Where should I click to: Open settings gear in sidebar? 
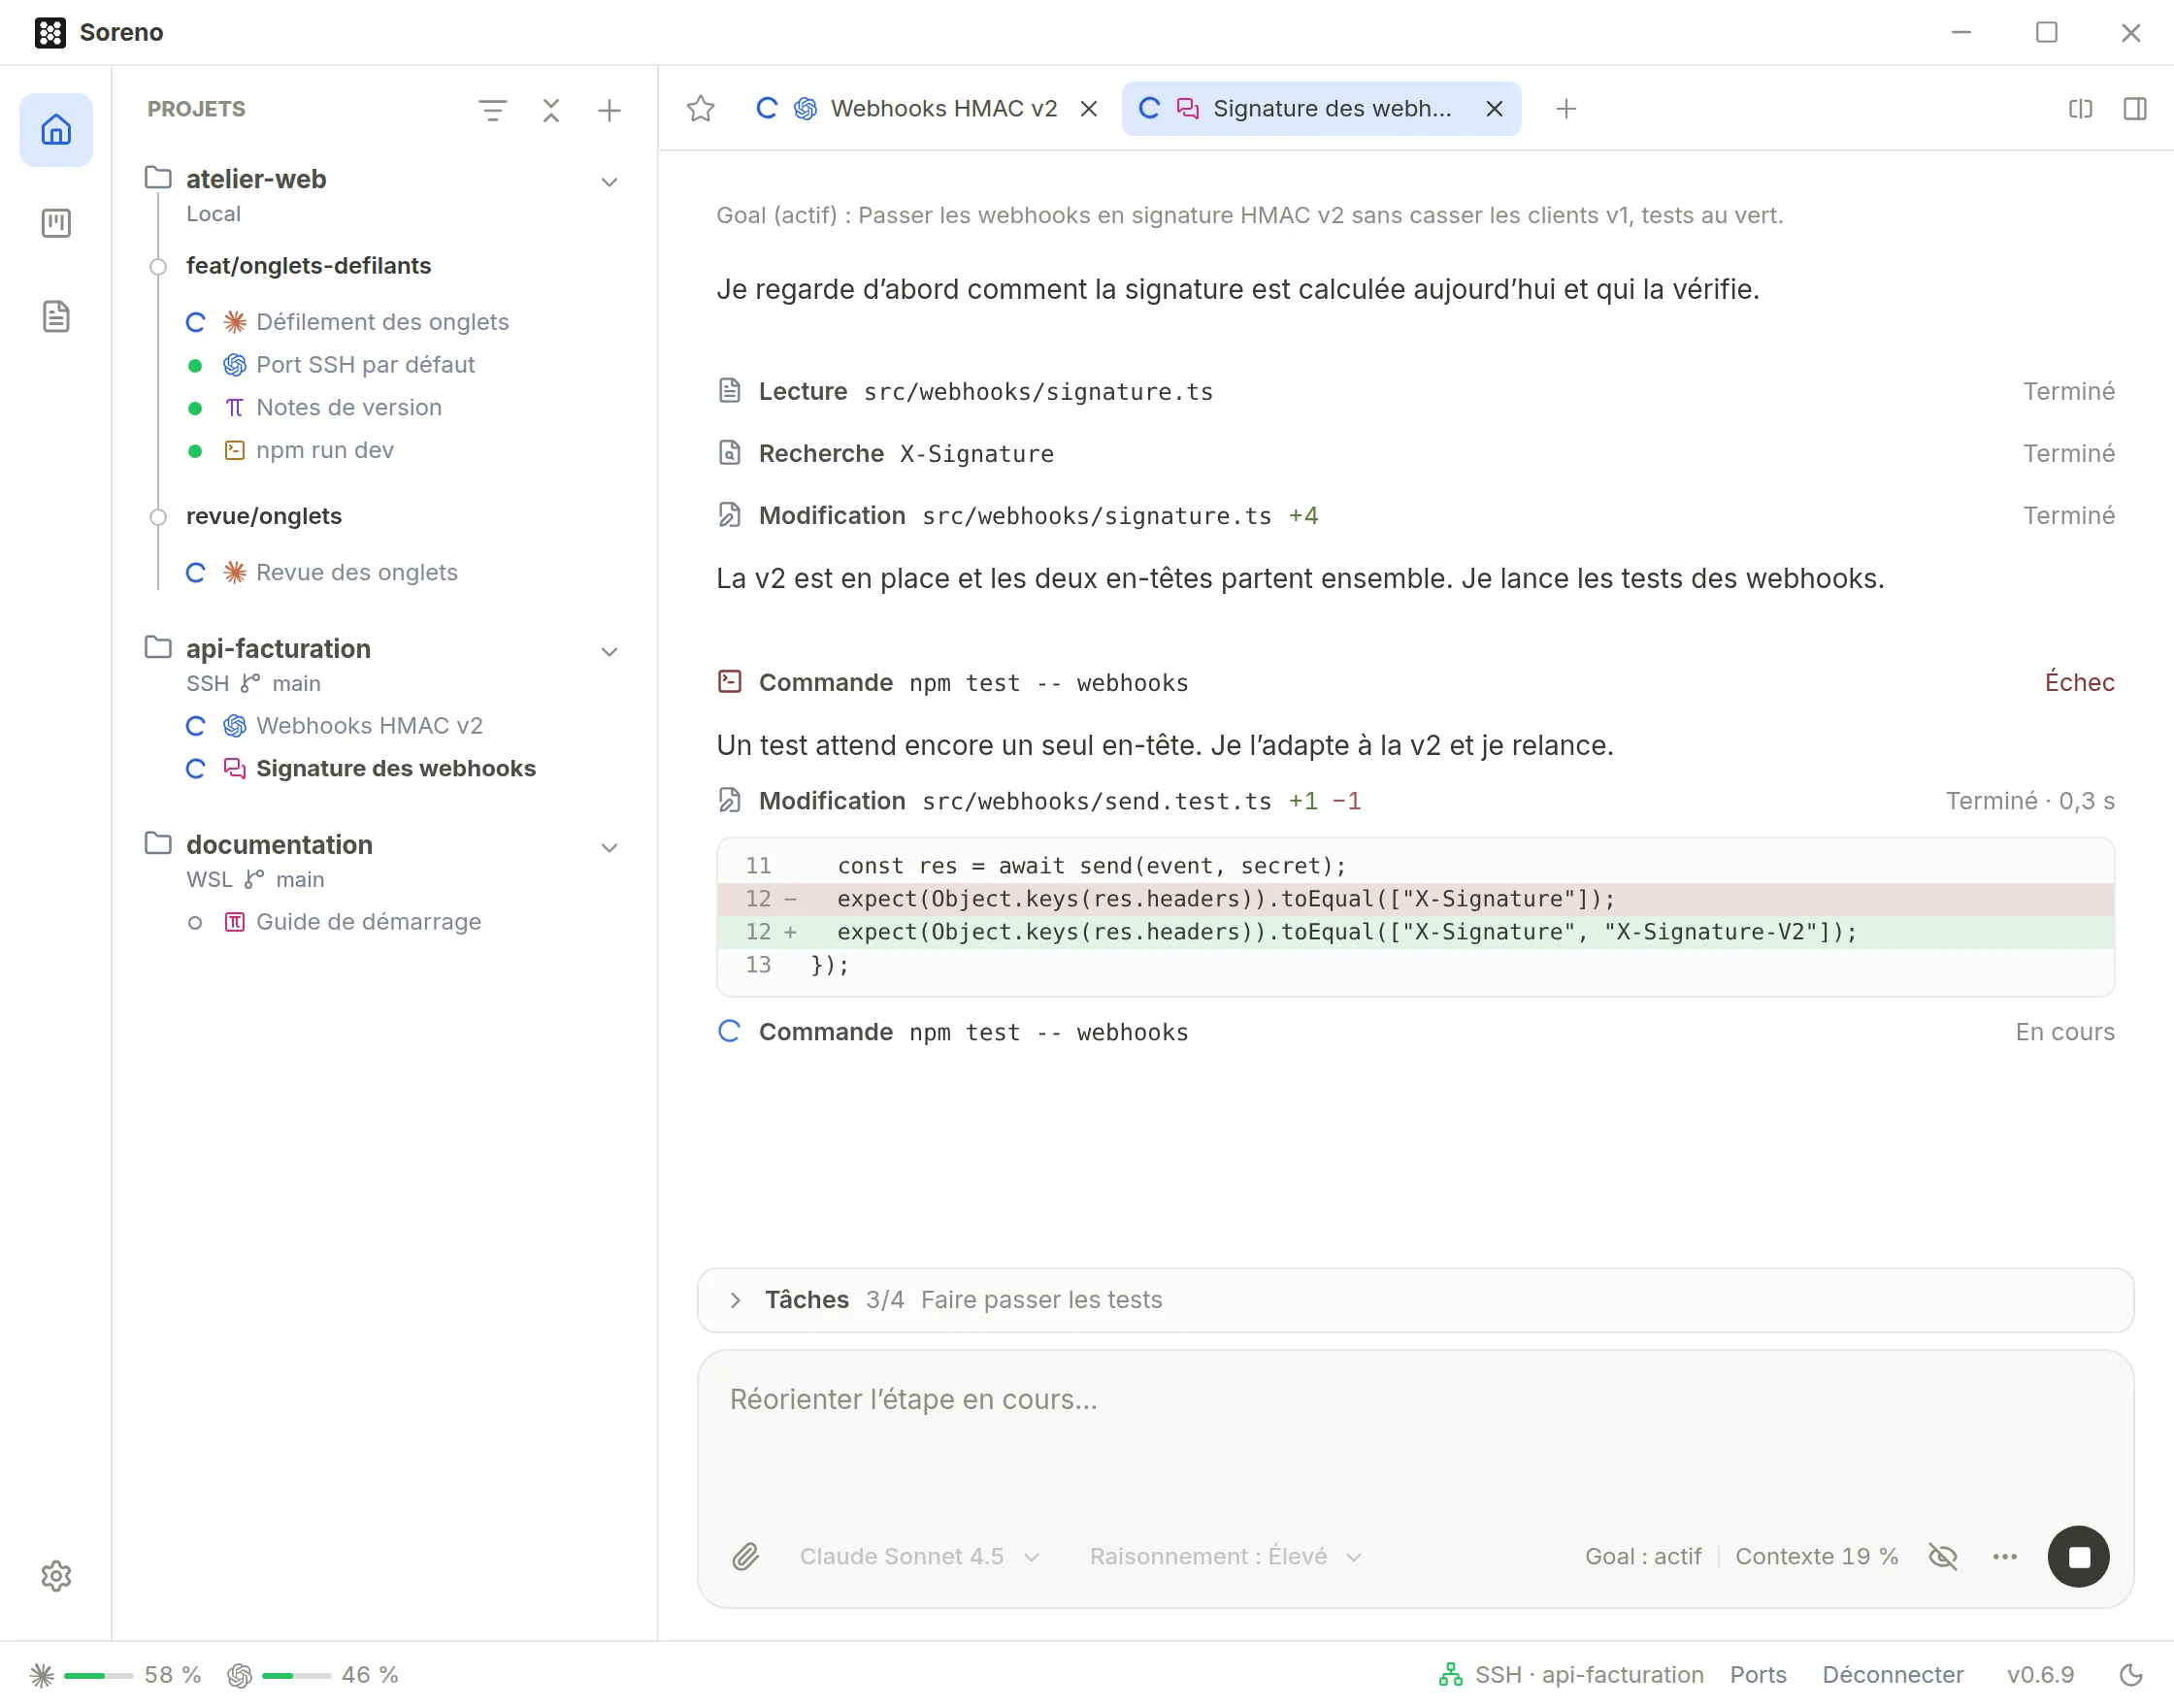click(x=56, y=1576)
